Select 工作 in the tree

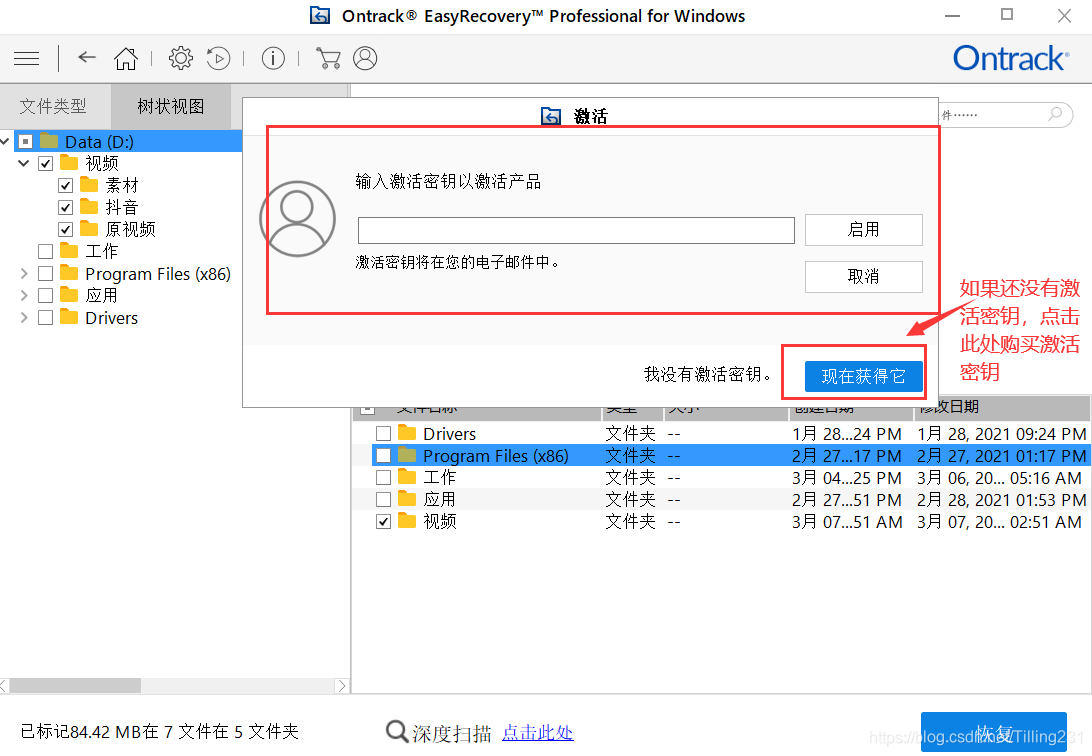102,251
